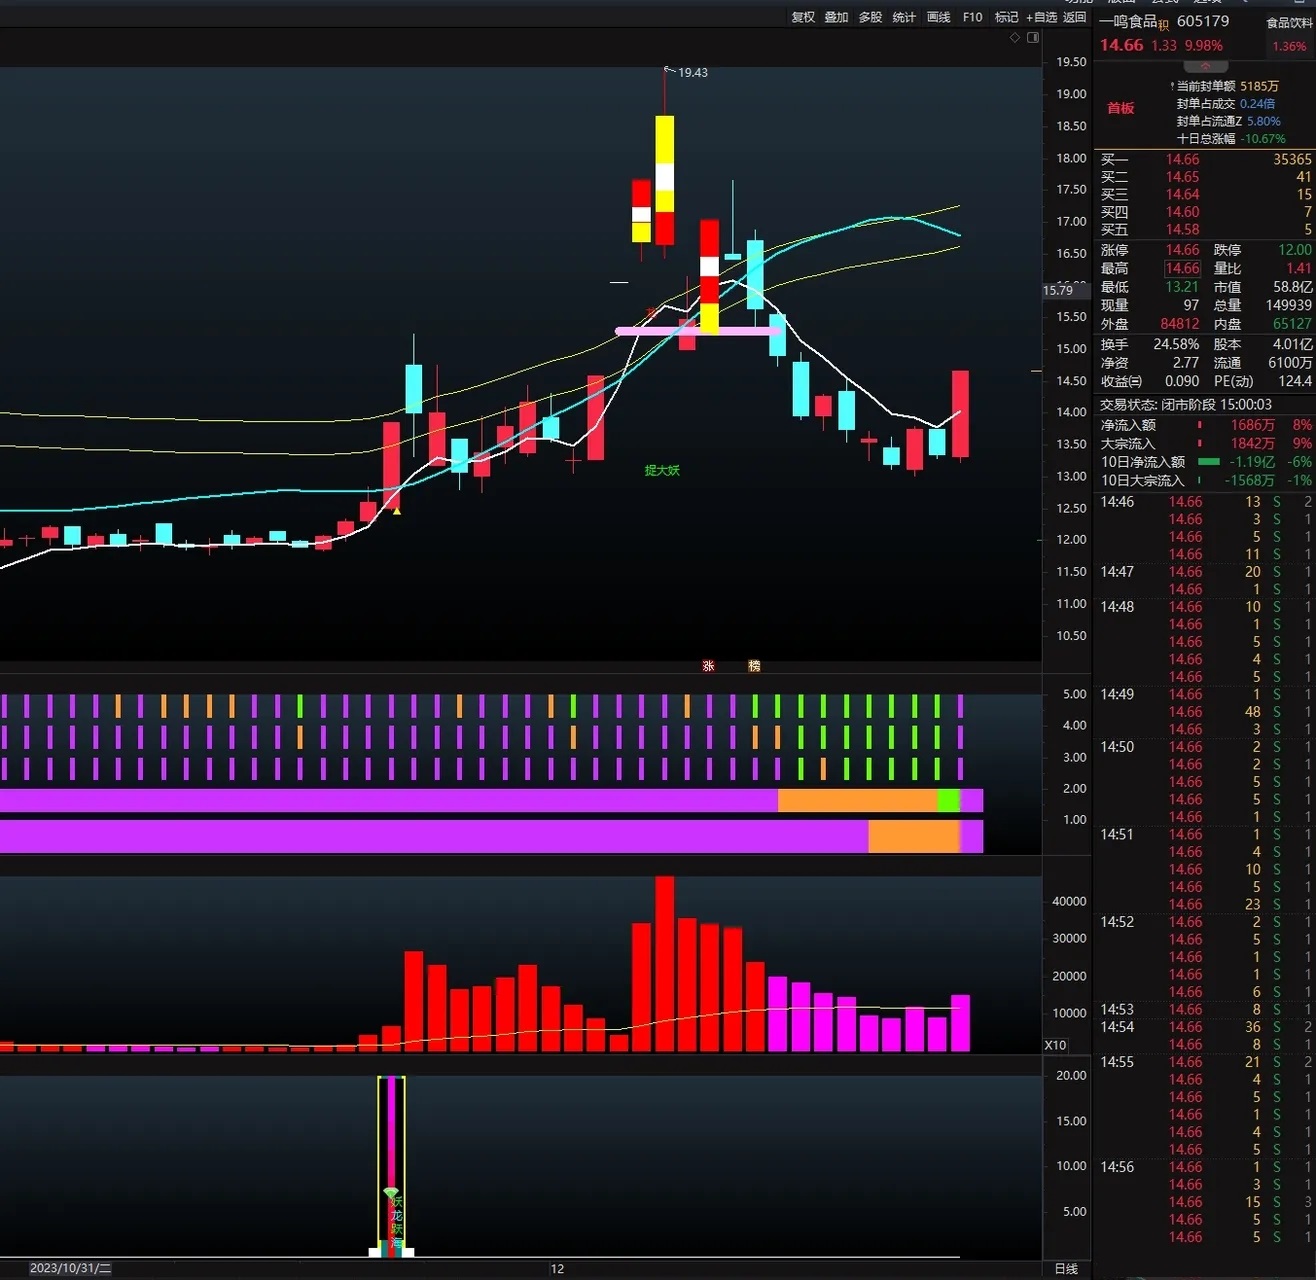This screenshot has height=1280, width=1316.
Task: Add stock via +自选 button
Action: pyautogui.click(x=1041, y=17)
